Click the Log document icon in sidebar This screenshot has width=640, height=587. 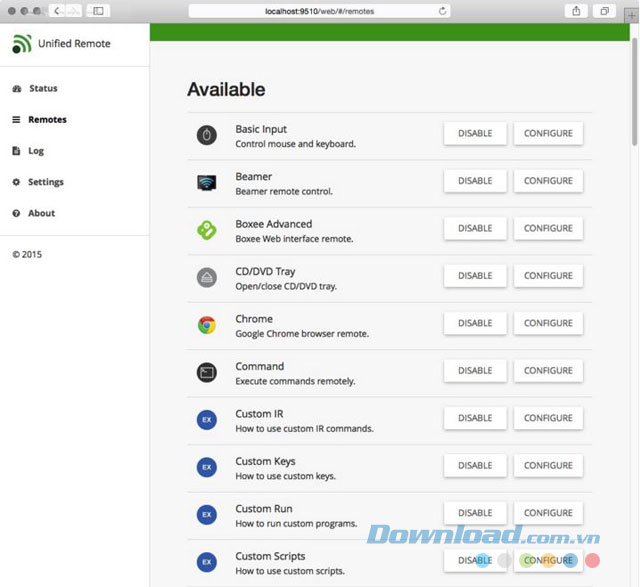(16, 151)
